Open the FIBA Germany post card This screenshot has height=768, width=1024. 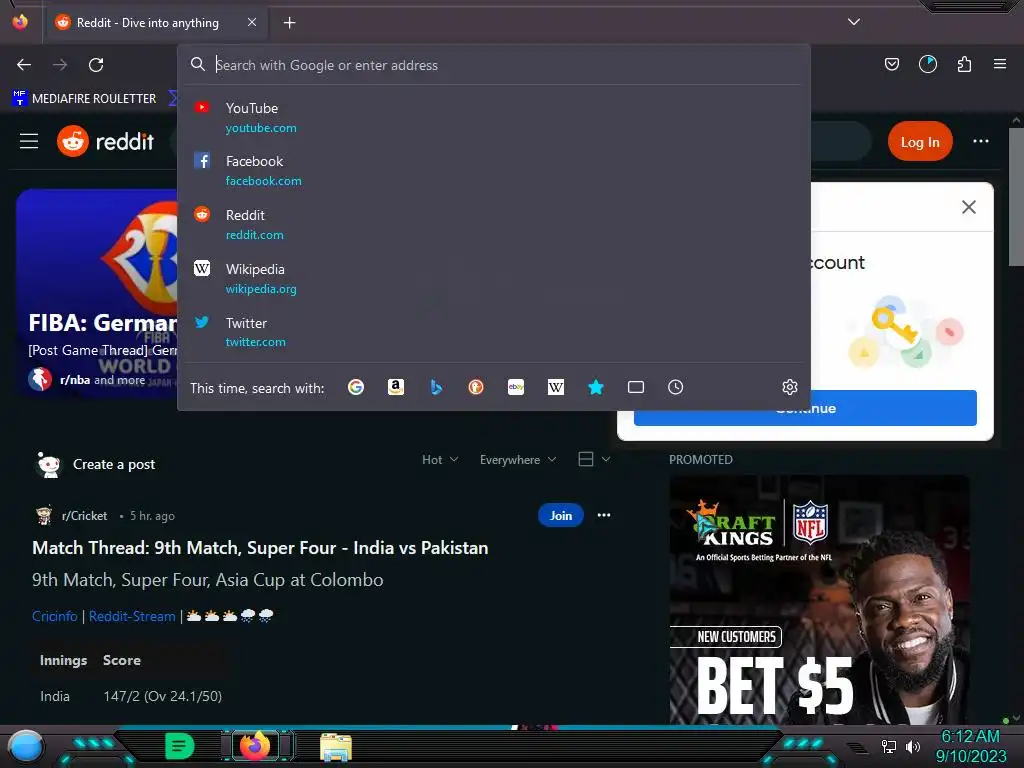coord(97,293)
